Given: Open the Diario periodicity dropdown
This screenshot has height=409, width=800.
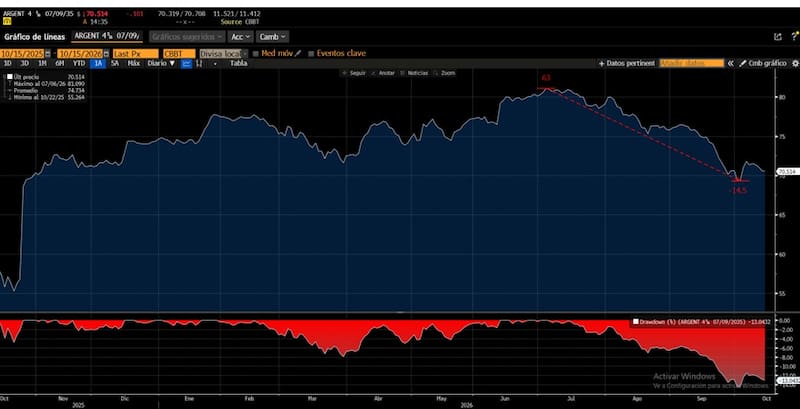Looking at the screenshot, I should (161, 63).
